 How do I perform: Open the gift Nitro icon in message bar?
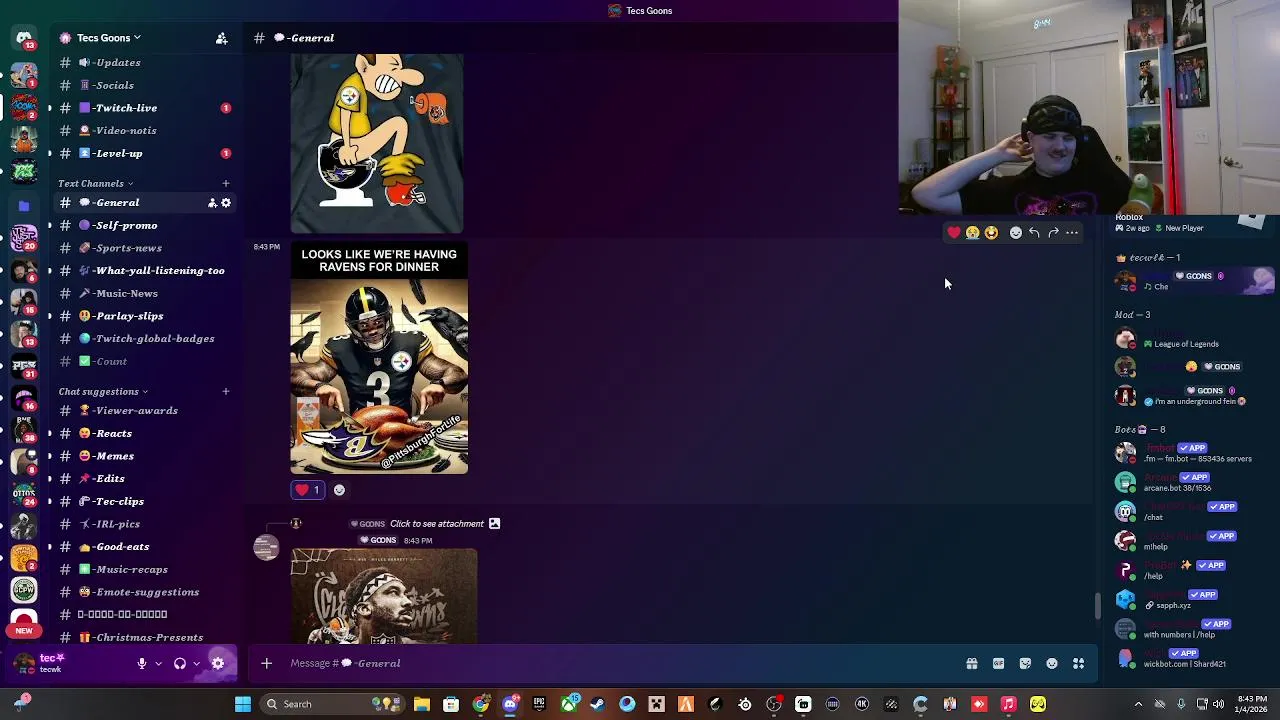[x=971, y=663]
